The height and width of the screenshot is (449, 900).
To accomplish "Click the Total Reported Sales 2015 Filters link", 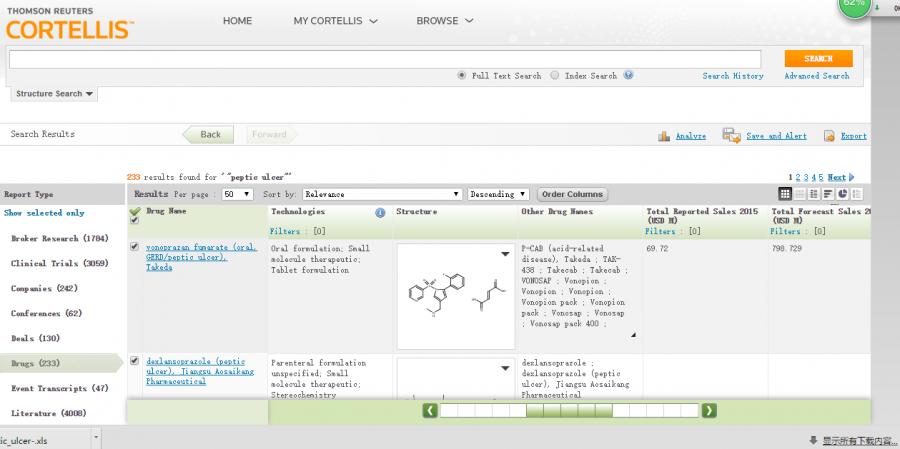I will pos(660,231).
